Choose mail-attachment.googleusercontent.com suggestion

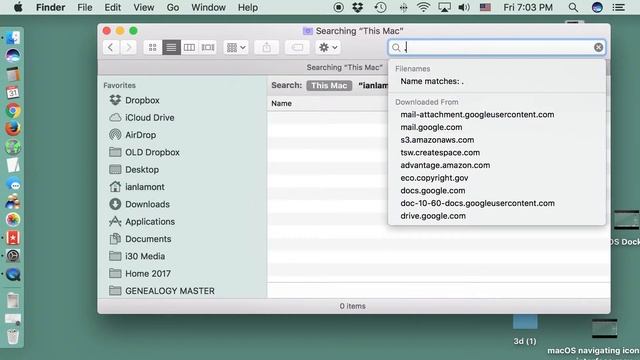[x=497, y=115]
